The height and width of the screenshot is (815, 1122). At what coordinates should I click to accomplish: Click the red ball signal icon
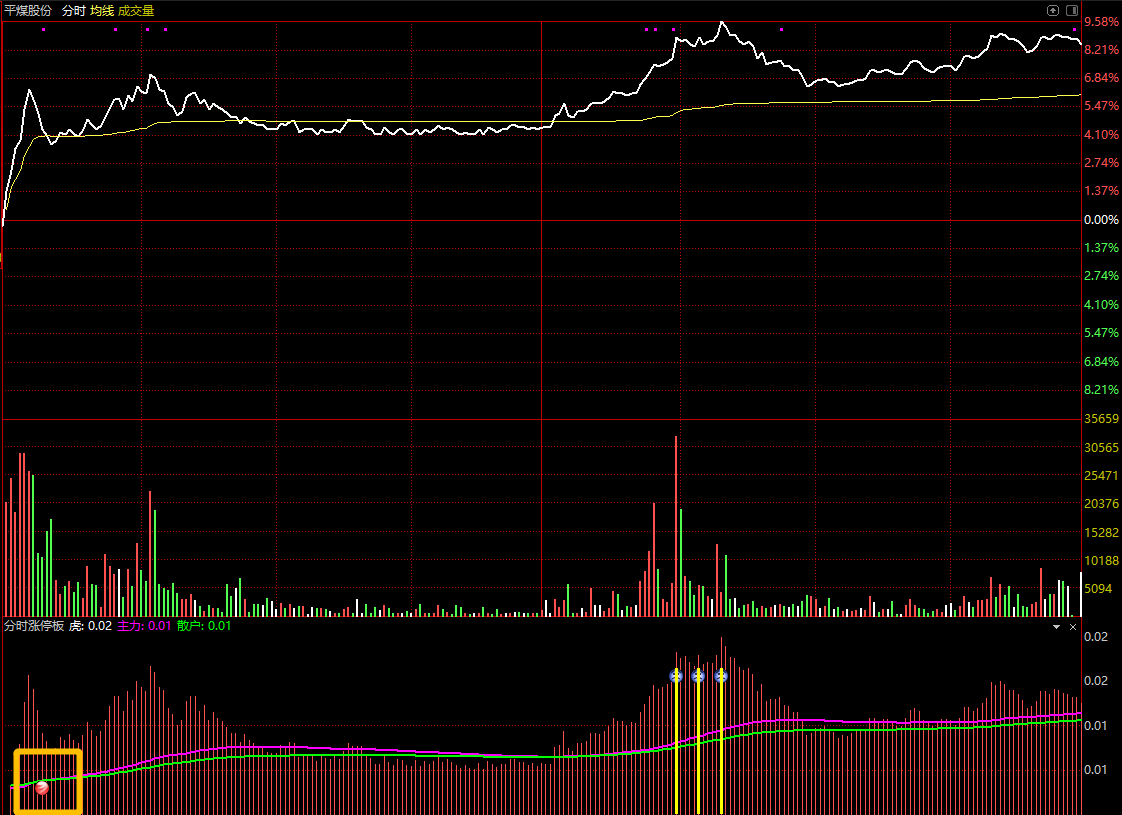click(x=42, y=788)
